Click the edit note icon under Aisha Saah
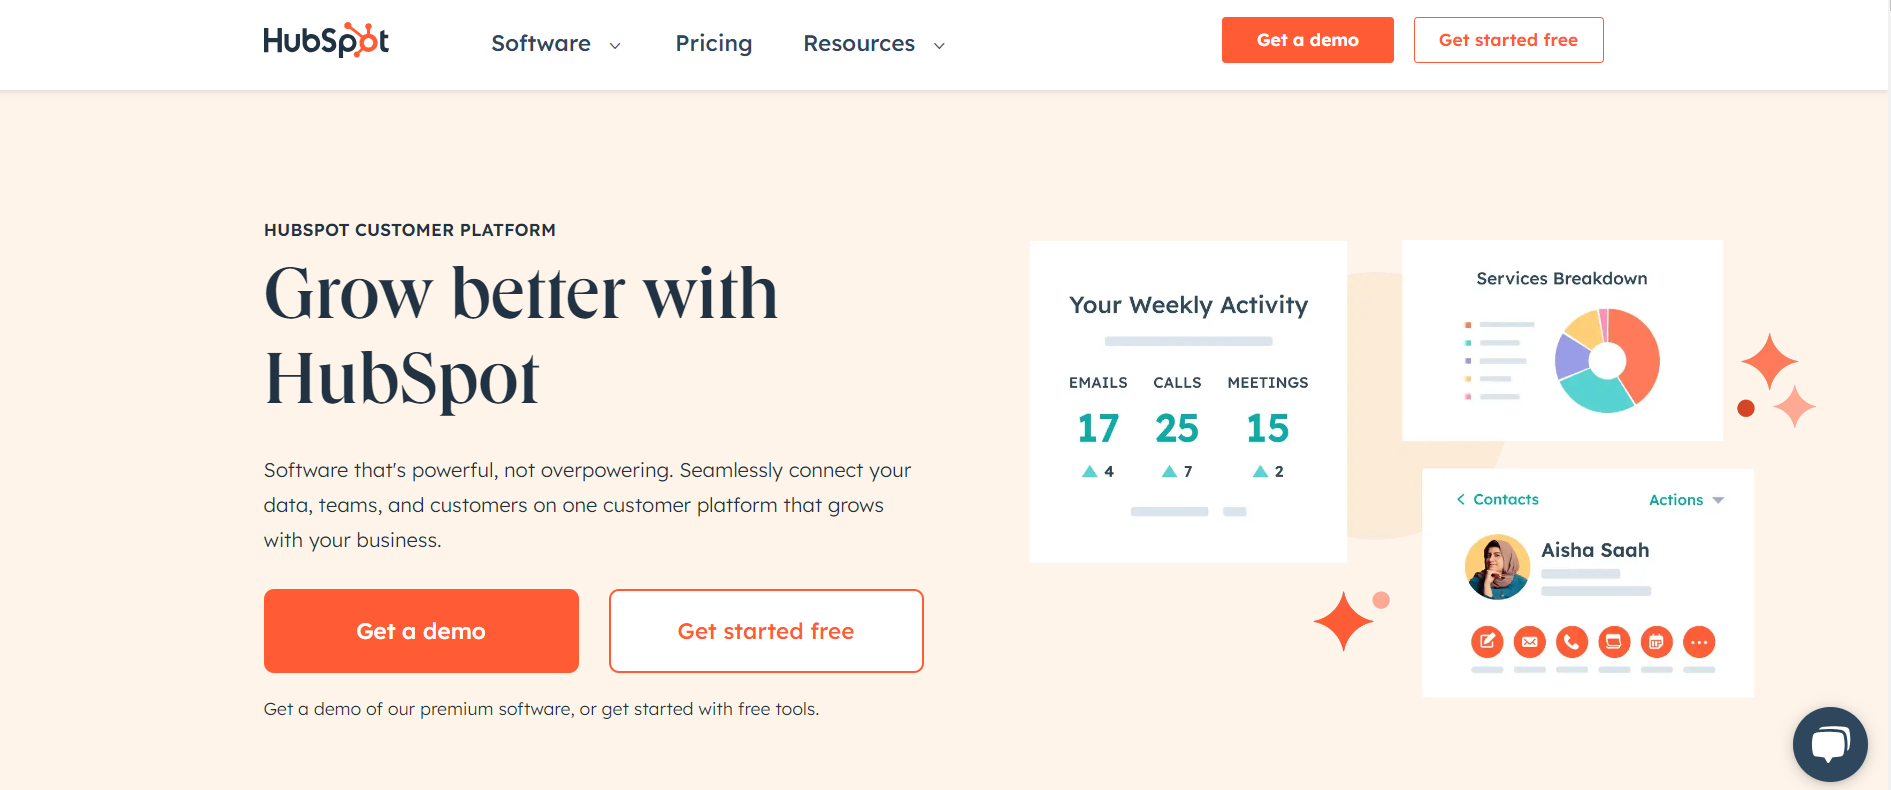Screen dimensions: 1891x790 tap(1487, 642)
